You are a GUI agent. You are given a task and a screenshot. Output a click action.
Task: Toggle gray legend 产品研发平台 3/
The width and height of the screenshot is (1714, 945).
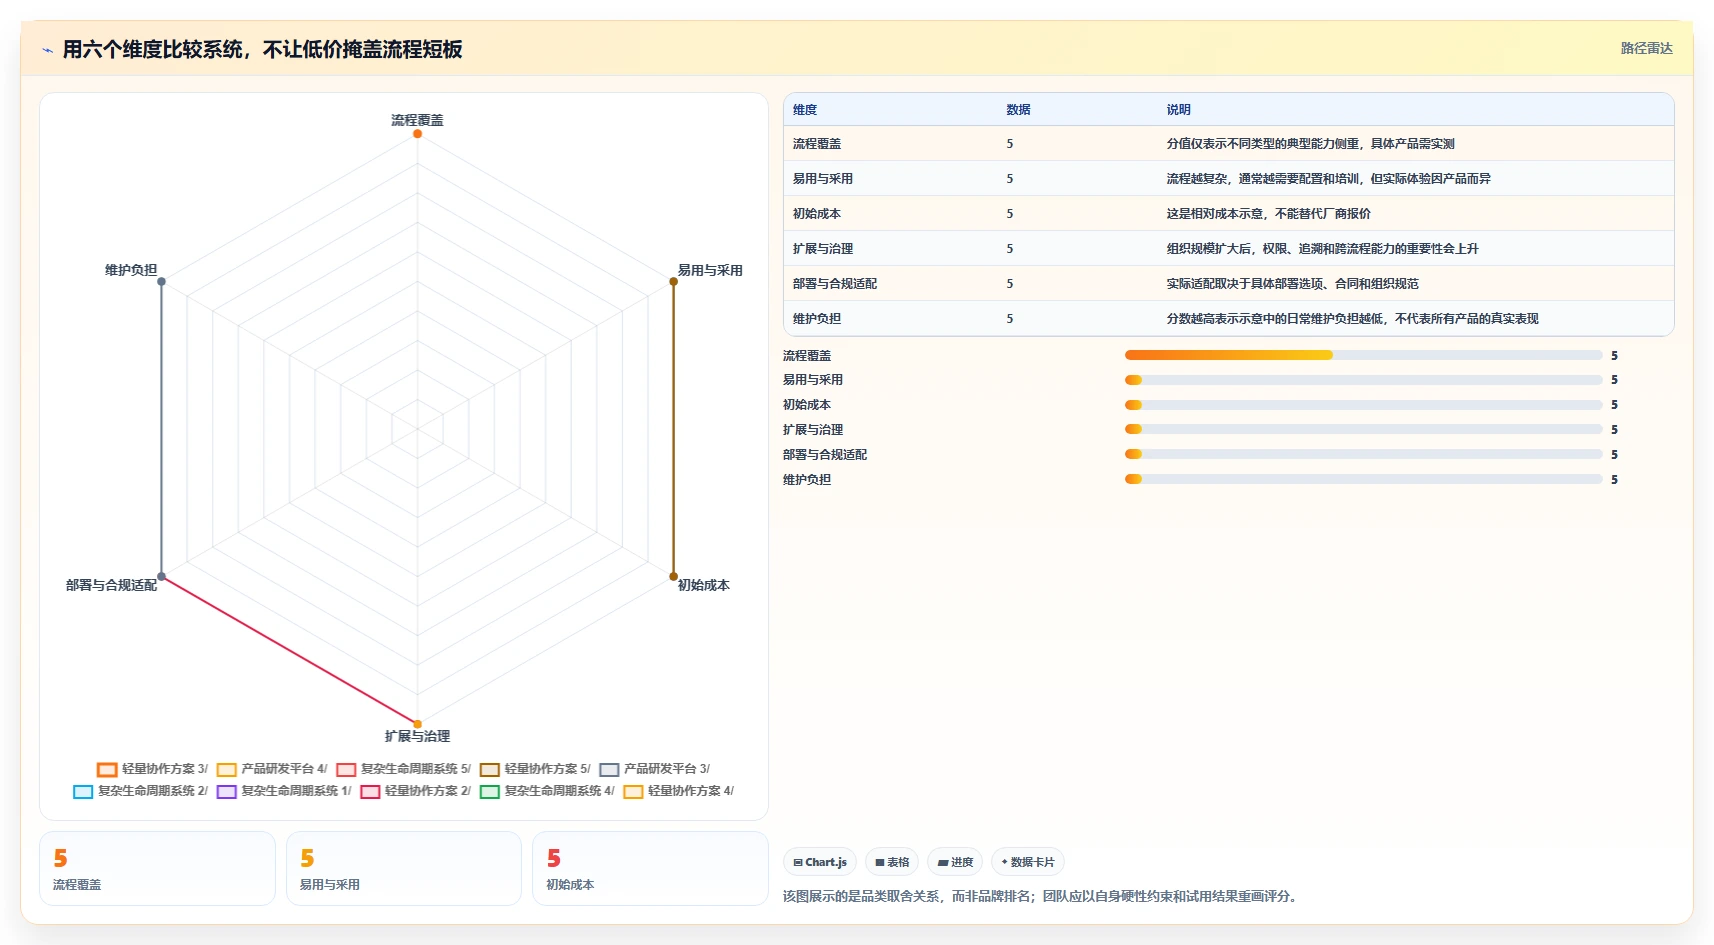(x=654, y=769)
